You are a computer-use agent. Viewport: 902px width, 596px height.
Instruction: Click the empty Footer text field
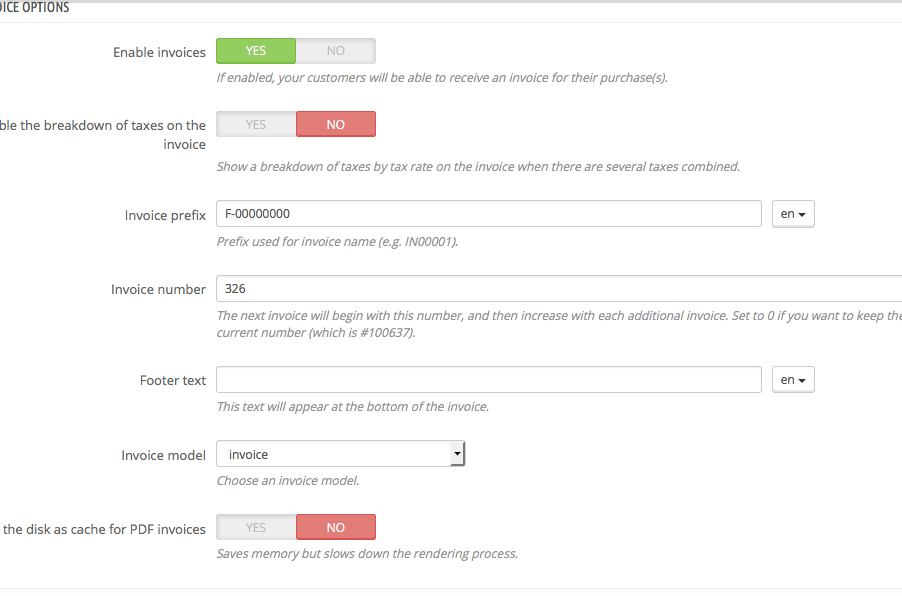[488, 380]
